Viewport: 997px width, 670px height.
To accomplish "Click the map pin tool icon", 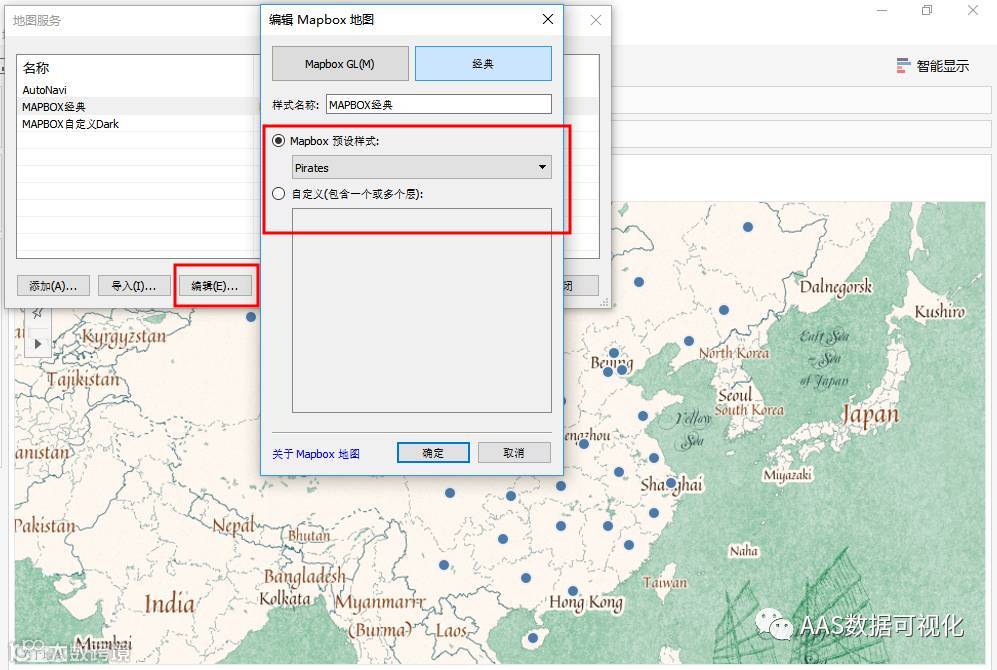I will [x=38, y=312].
